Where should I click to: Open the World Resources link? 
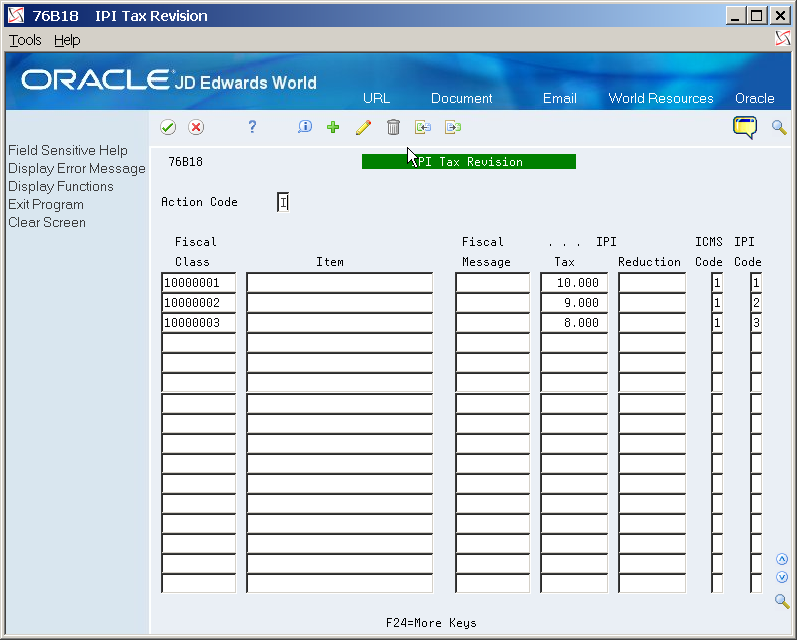[x=661, y=98]
